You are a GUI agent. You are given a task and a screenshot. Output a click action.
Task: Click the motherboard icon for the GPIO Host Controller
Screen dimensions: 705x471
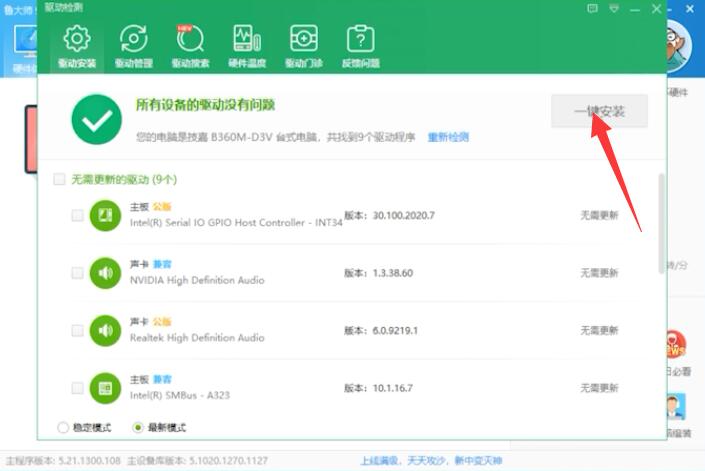point(106,215)
